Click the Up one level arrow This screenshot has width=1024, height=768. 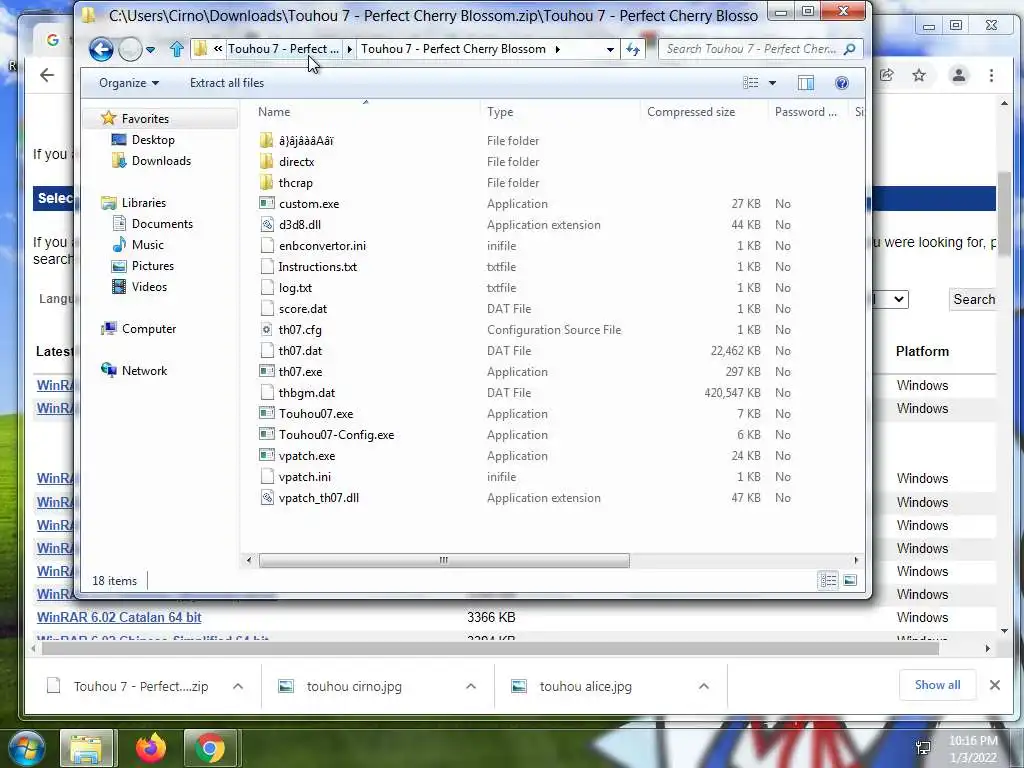(x=176, y=49)
